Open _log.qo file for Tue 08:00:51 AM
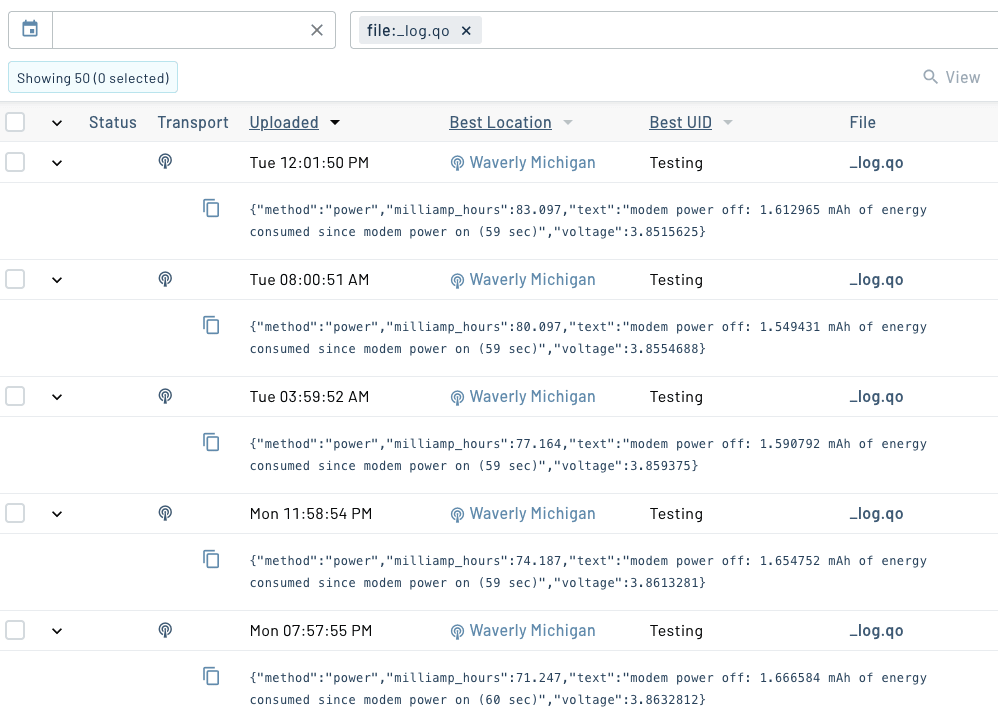Viewport: 998px width, 723px height. pyautogui.click(x=876, y=279)
